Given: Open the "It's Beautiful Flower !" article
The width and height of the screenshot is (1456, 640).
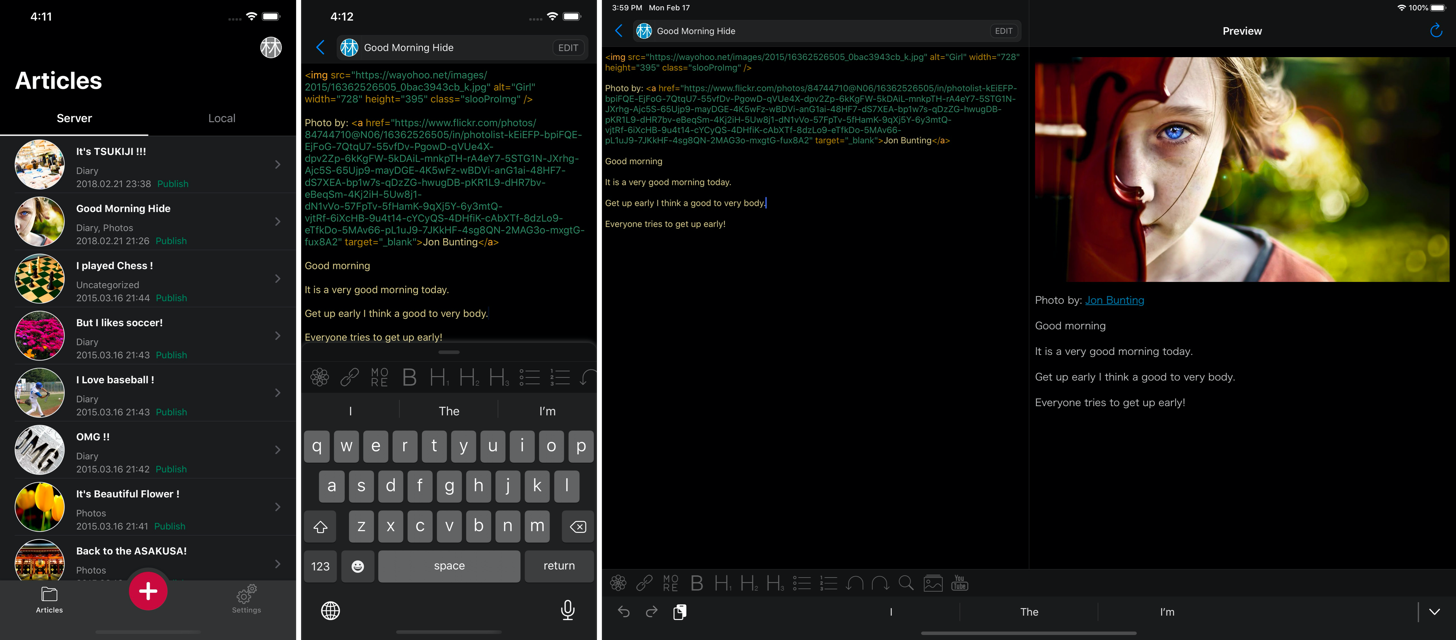Looking at the screenshot, I should [148, 507].
